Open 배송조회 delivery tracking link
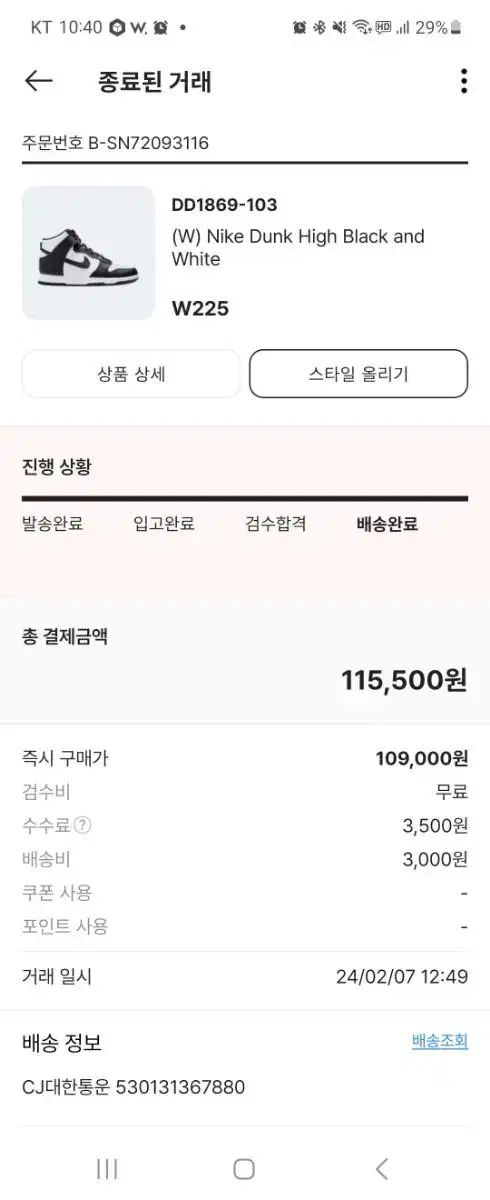Screen dimensions: 490x1200 pyautogui.click(x=440, y=1041)
